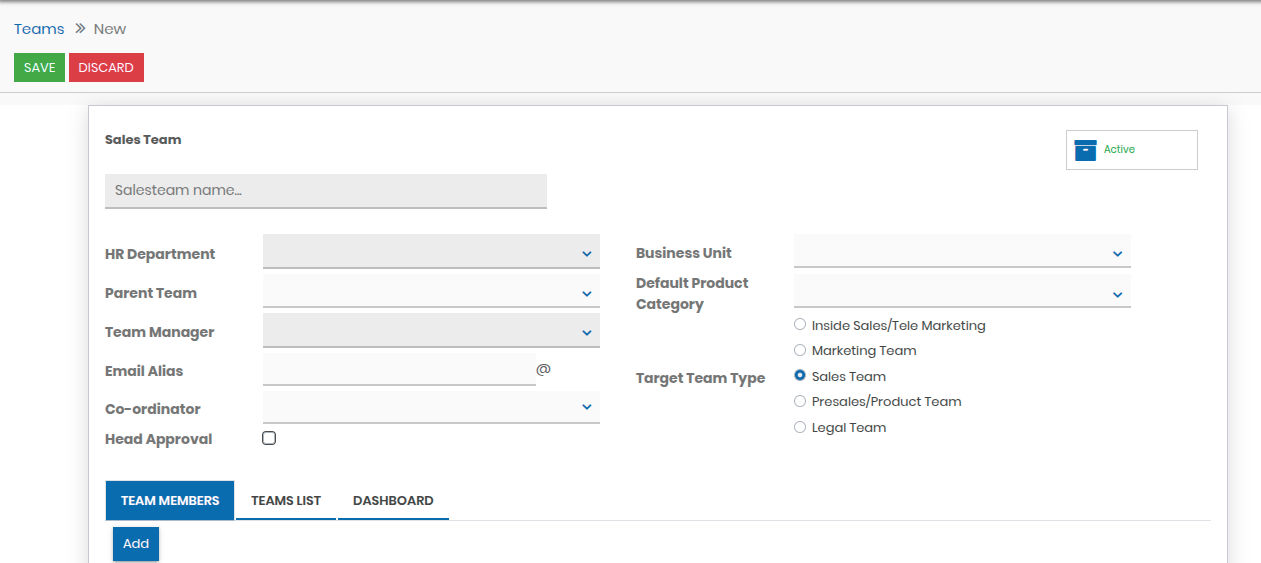This screenshot has height=563, width=1261.
Task: Select Inside Sales/Tele Marketing radio option
Action: (x=800, y=325)
